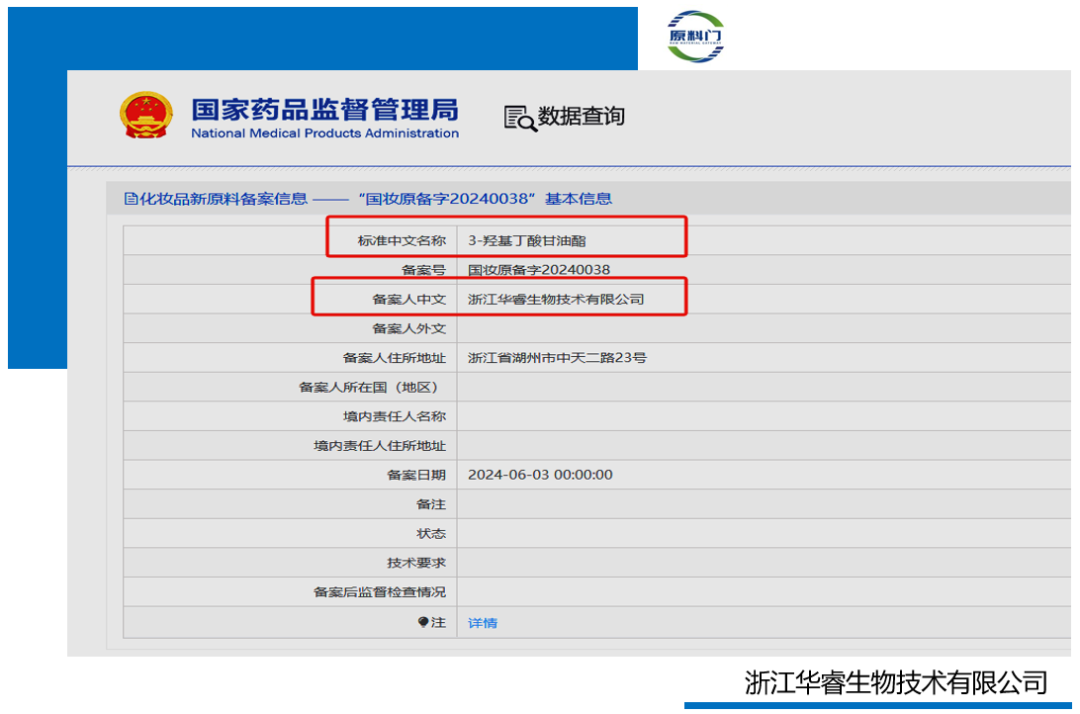
Task: Click the 备案号 row label
Action: point(424,270)
